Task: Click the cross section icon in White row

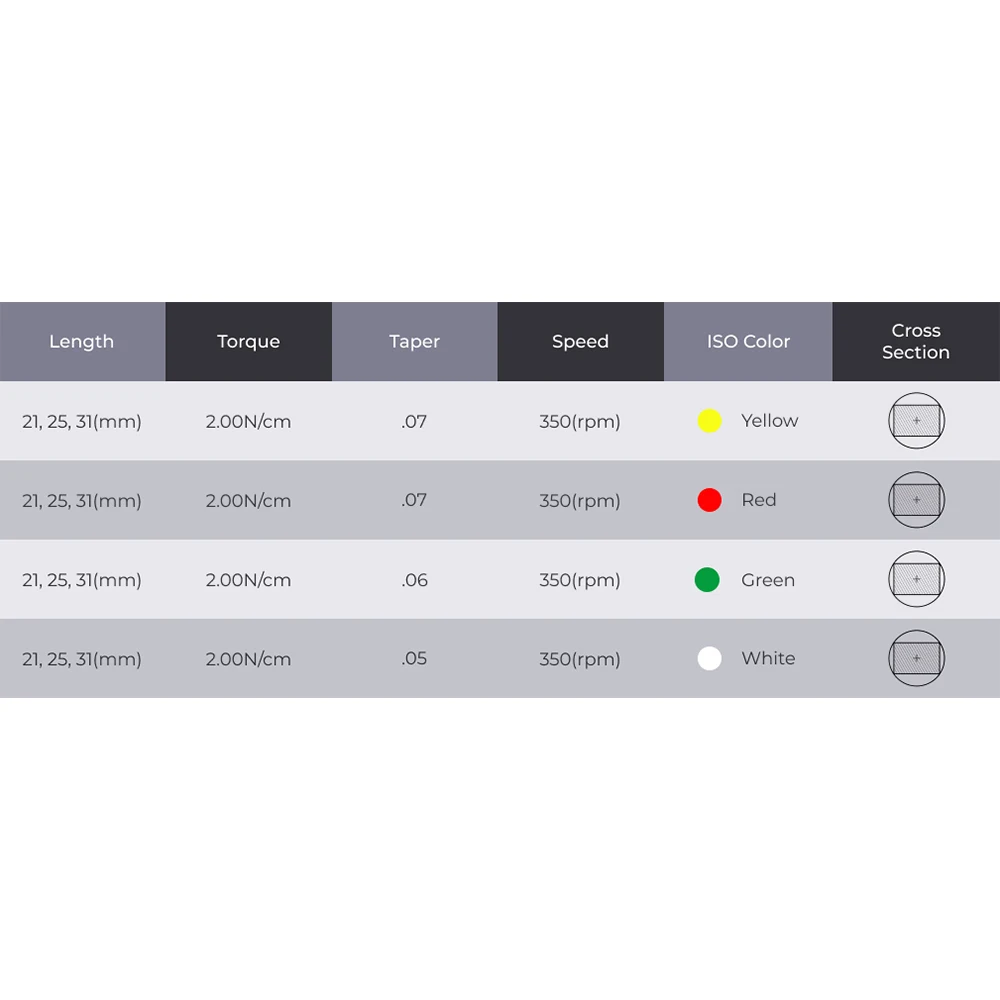Action: pyautogui.click(x=916, y=658)
